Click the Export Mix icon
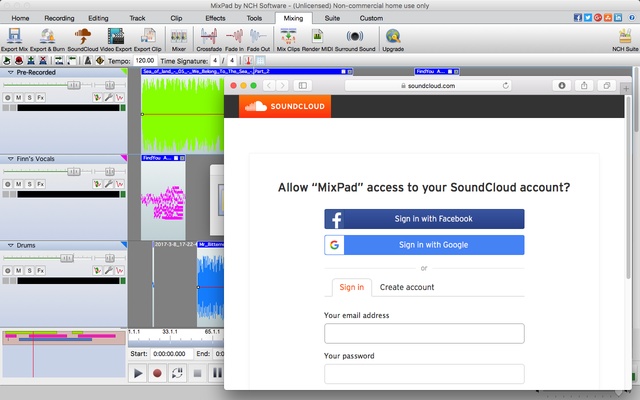Image resolution: width=640 pixels, height=400 pixels. click(x=15, y=39)
